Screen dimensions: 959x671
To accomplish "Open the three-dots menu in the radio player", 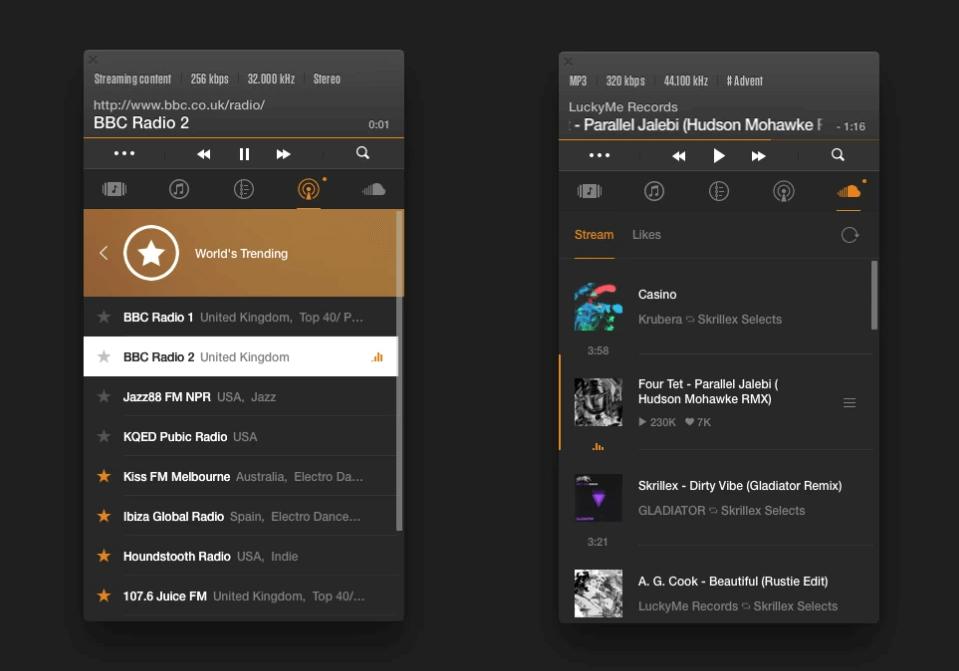I will 124,154.
